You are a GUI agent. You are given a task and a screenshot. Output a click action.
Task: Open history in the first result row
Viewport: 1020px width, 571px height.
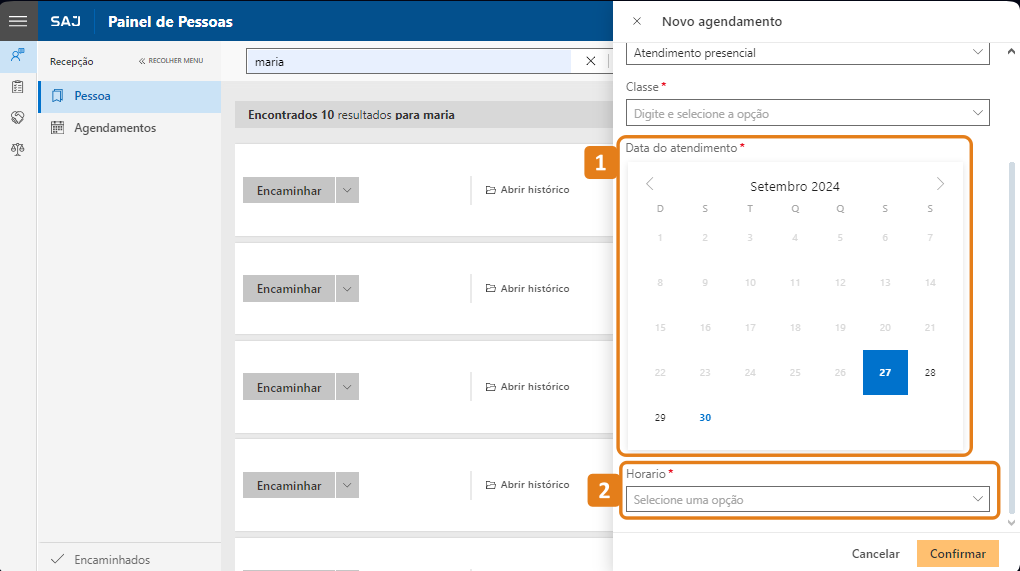[x=528, y=190]
